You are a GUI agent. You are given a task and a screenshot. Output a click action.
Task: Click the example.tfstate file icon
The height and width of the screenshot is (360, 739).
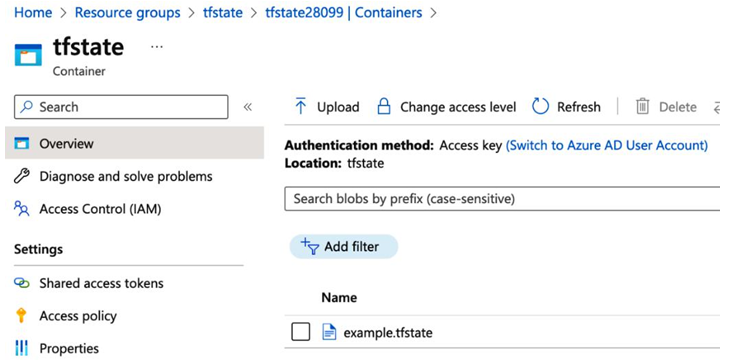point(329,333)
